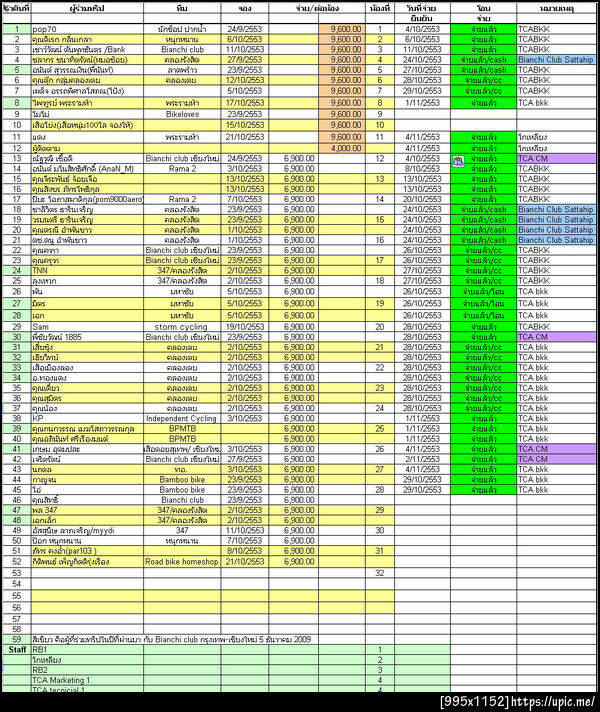Select the 'หมายเหตุ' column header
The height and width of the screenshot is (712, 600).
pyautogui.click(x=556, y=8)
